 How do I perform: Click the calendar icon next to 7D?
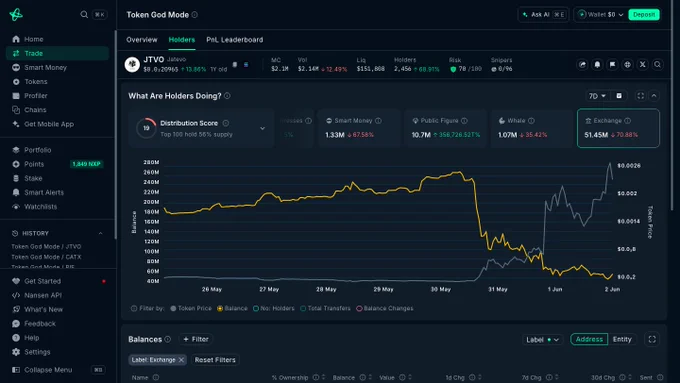tap(619, 96)
